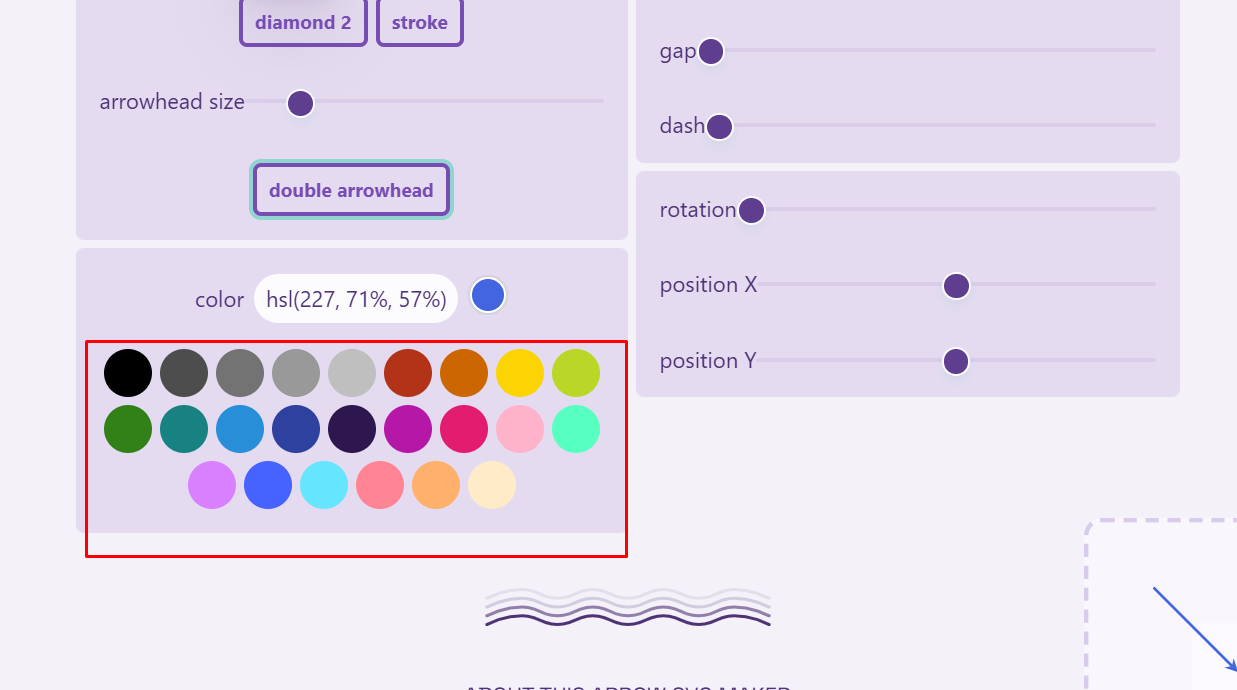Click the gap slider handle
The image size is (1237, 690).
coord(711,50)
